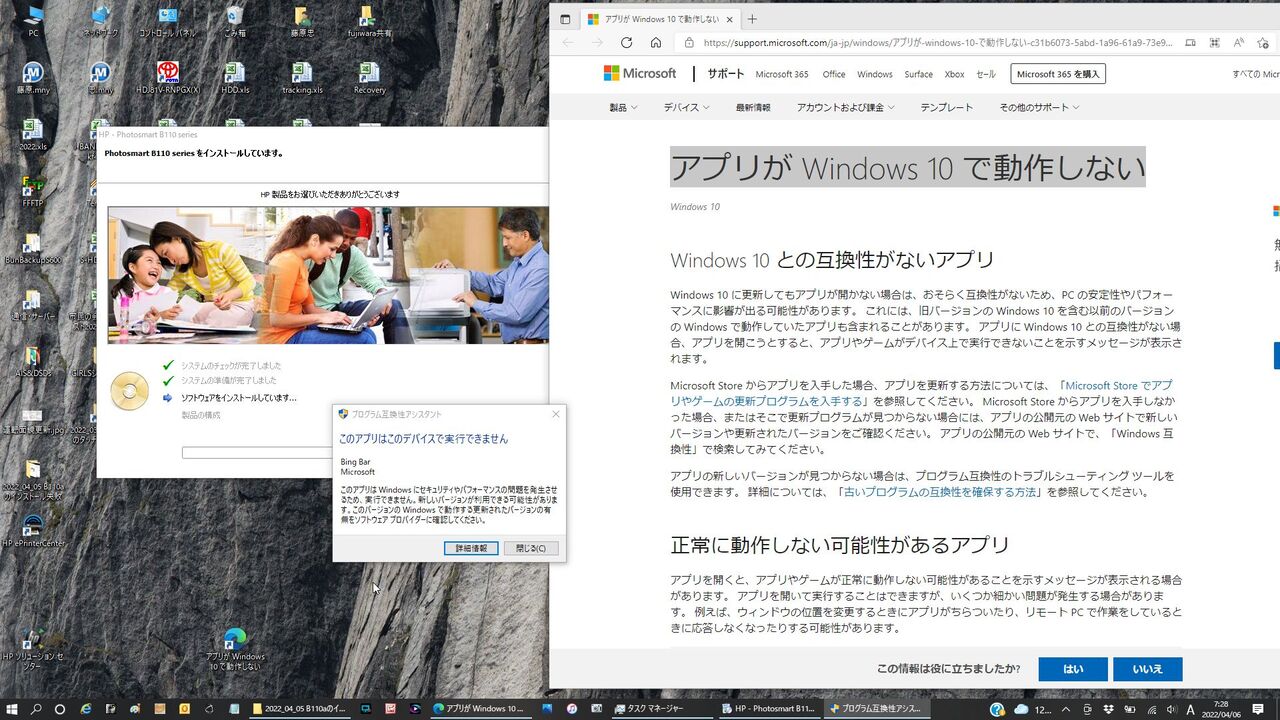
Task: Open the notification center icon
Action: (1258, 709)
